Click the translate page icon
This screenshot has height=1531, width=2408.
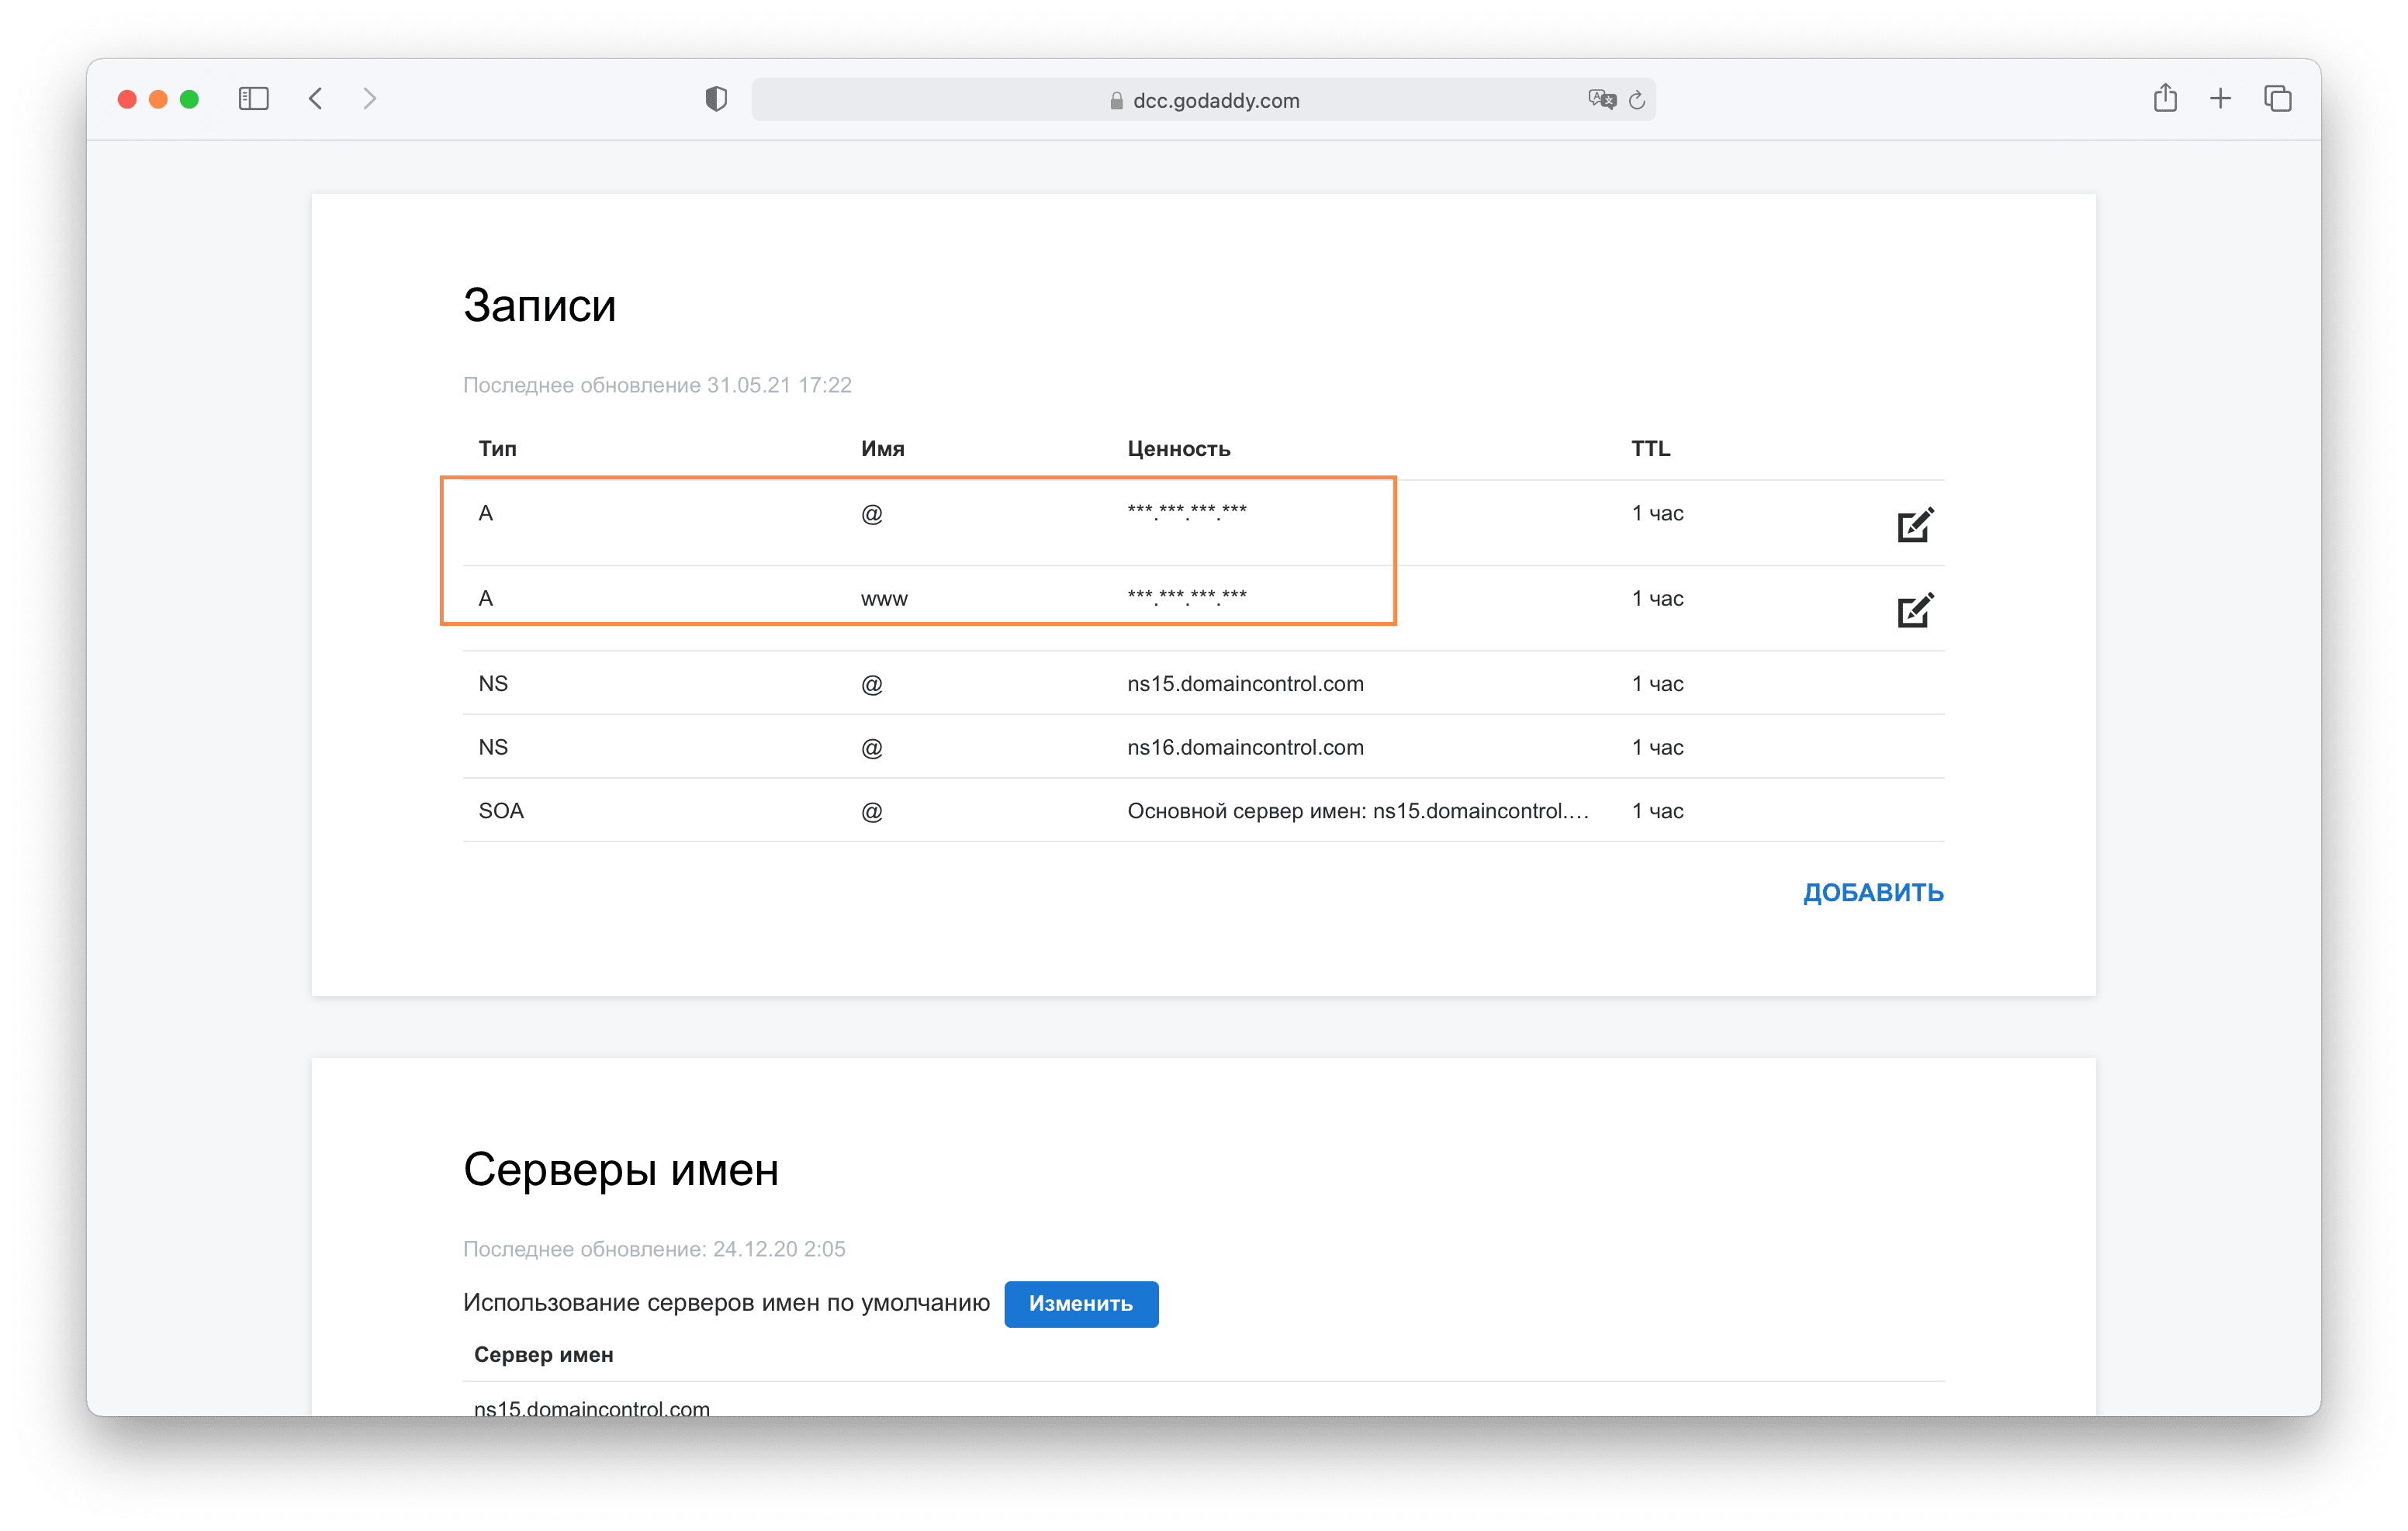point(1601,100)
